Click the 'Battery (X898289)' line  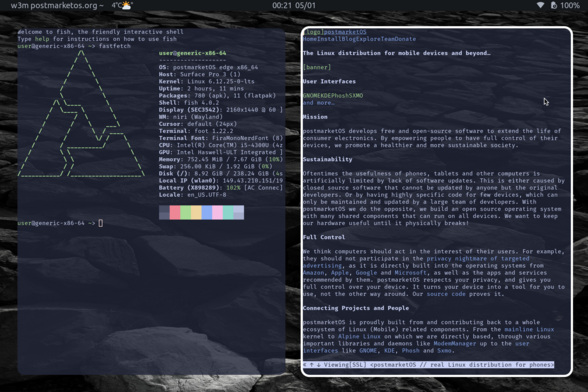click(x=220, y=188)
